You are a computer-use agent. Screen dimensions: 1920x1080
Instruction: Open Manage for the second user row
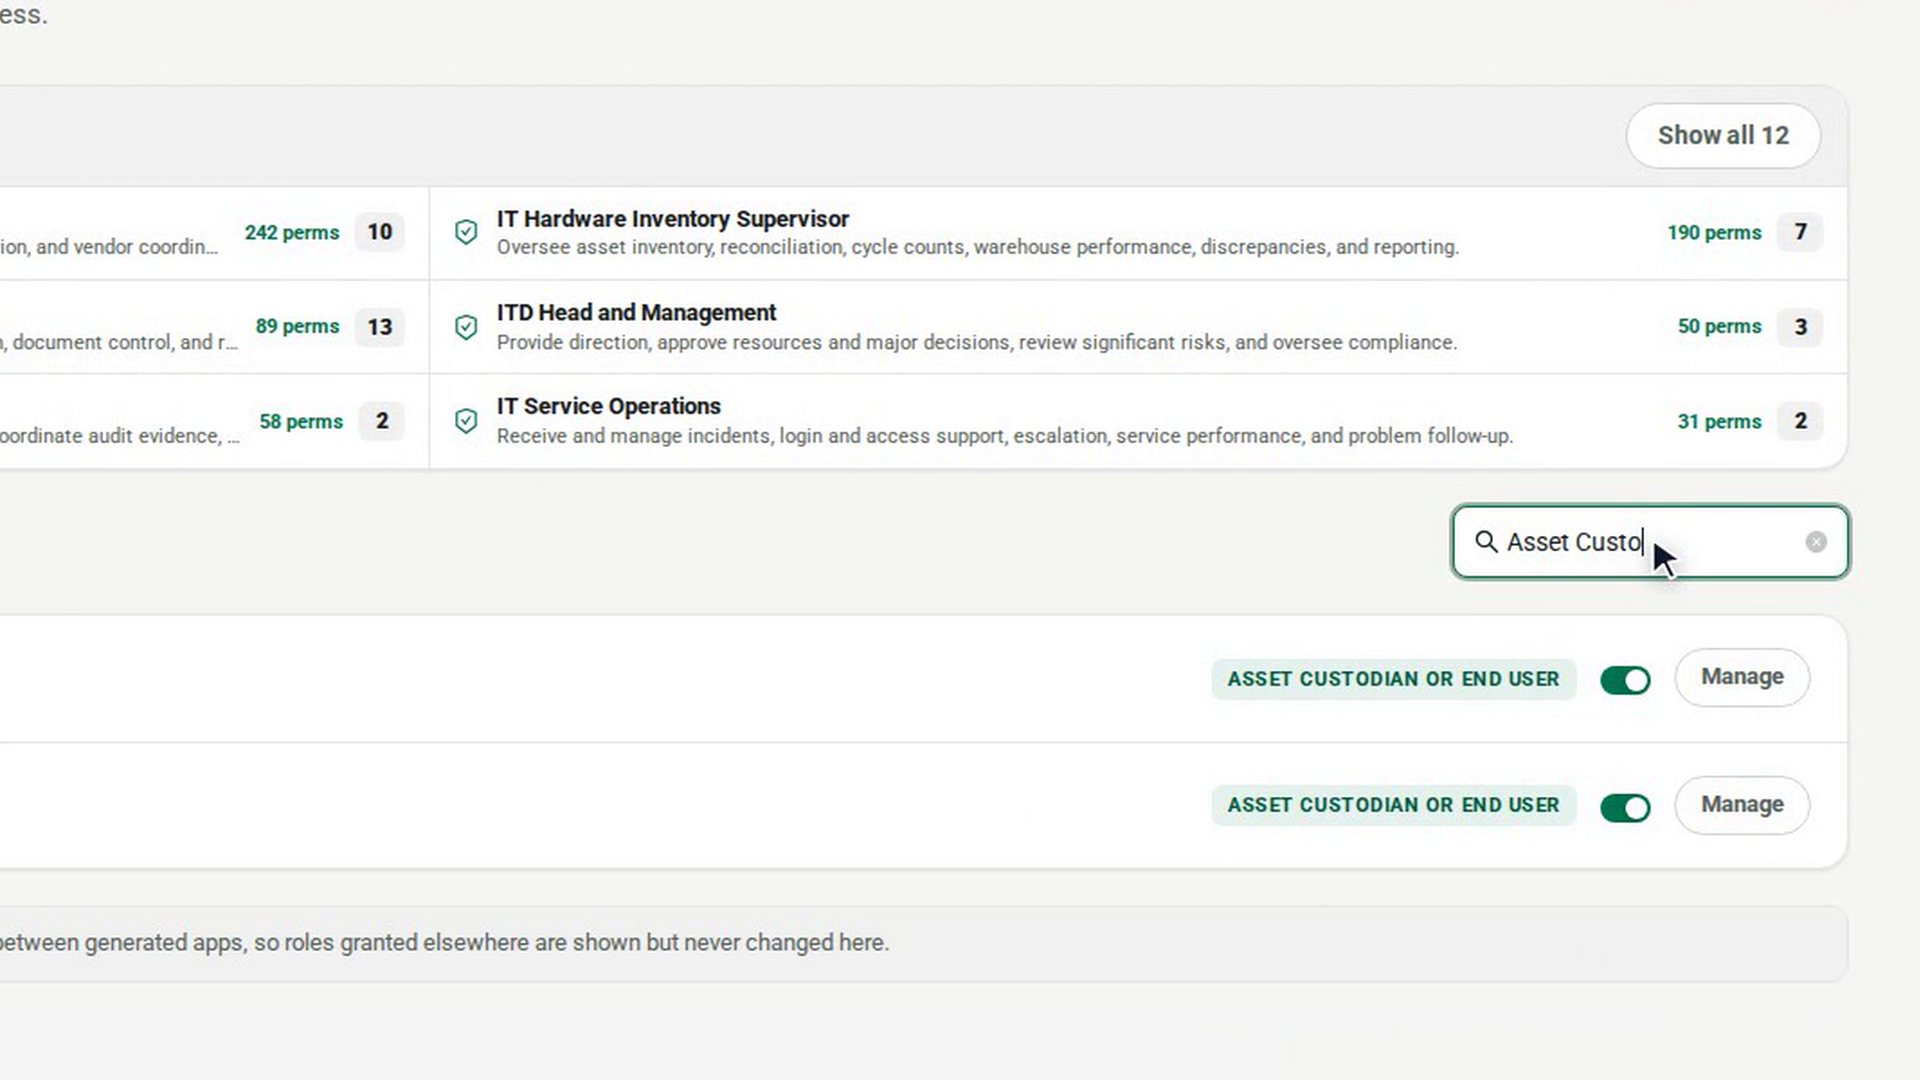coord(1742,805)
